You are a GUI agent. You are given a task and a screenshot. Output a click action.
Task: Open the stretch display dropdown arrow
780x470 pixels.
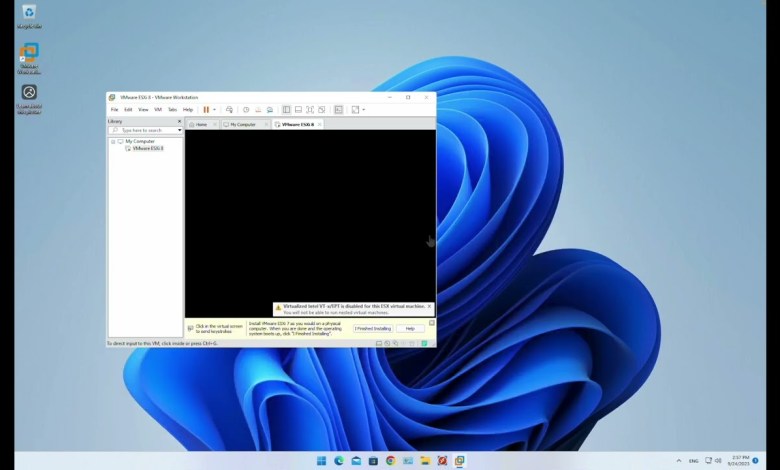[364, 109]
